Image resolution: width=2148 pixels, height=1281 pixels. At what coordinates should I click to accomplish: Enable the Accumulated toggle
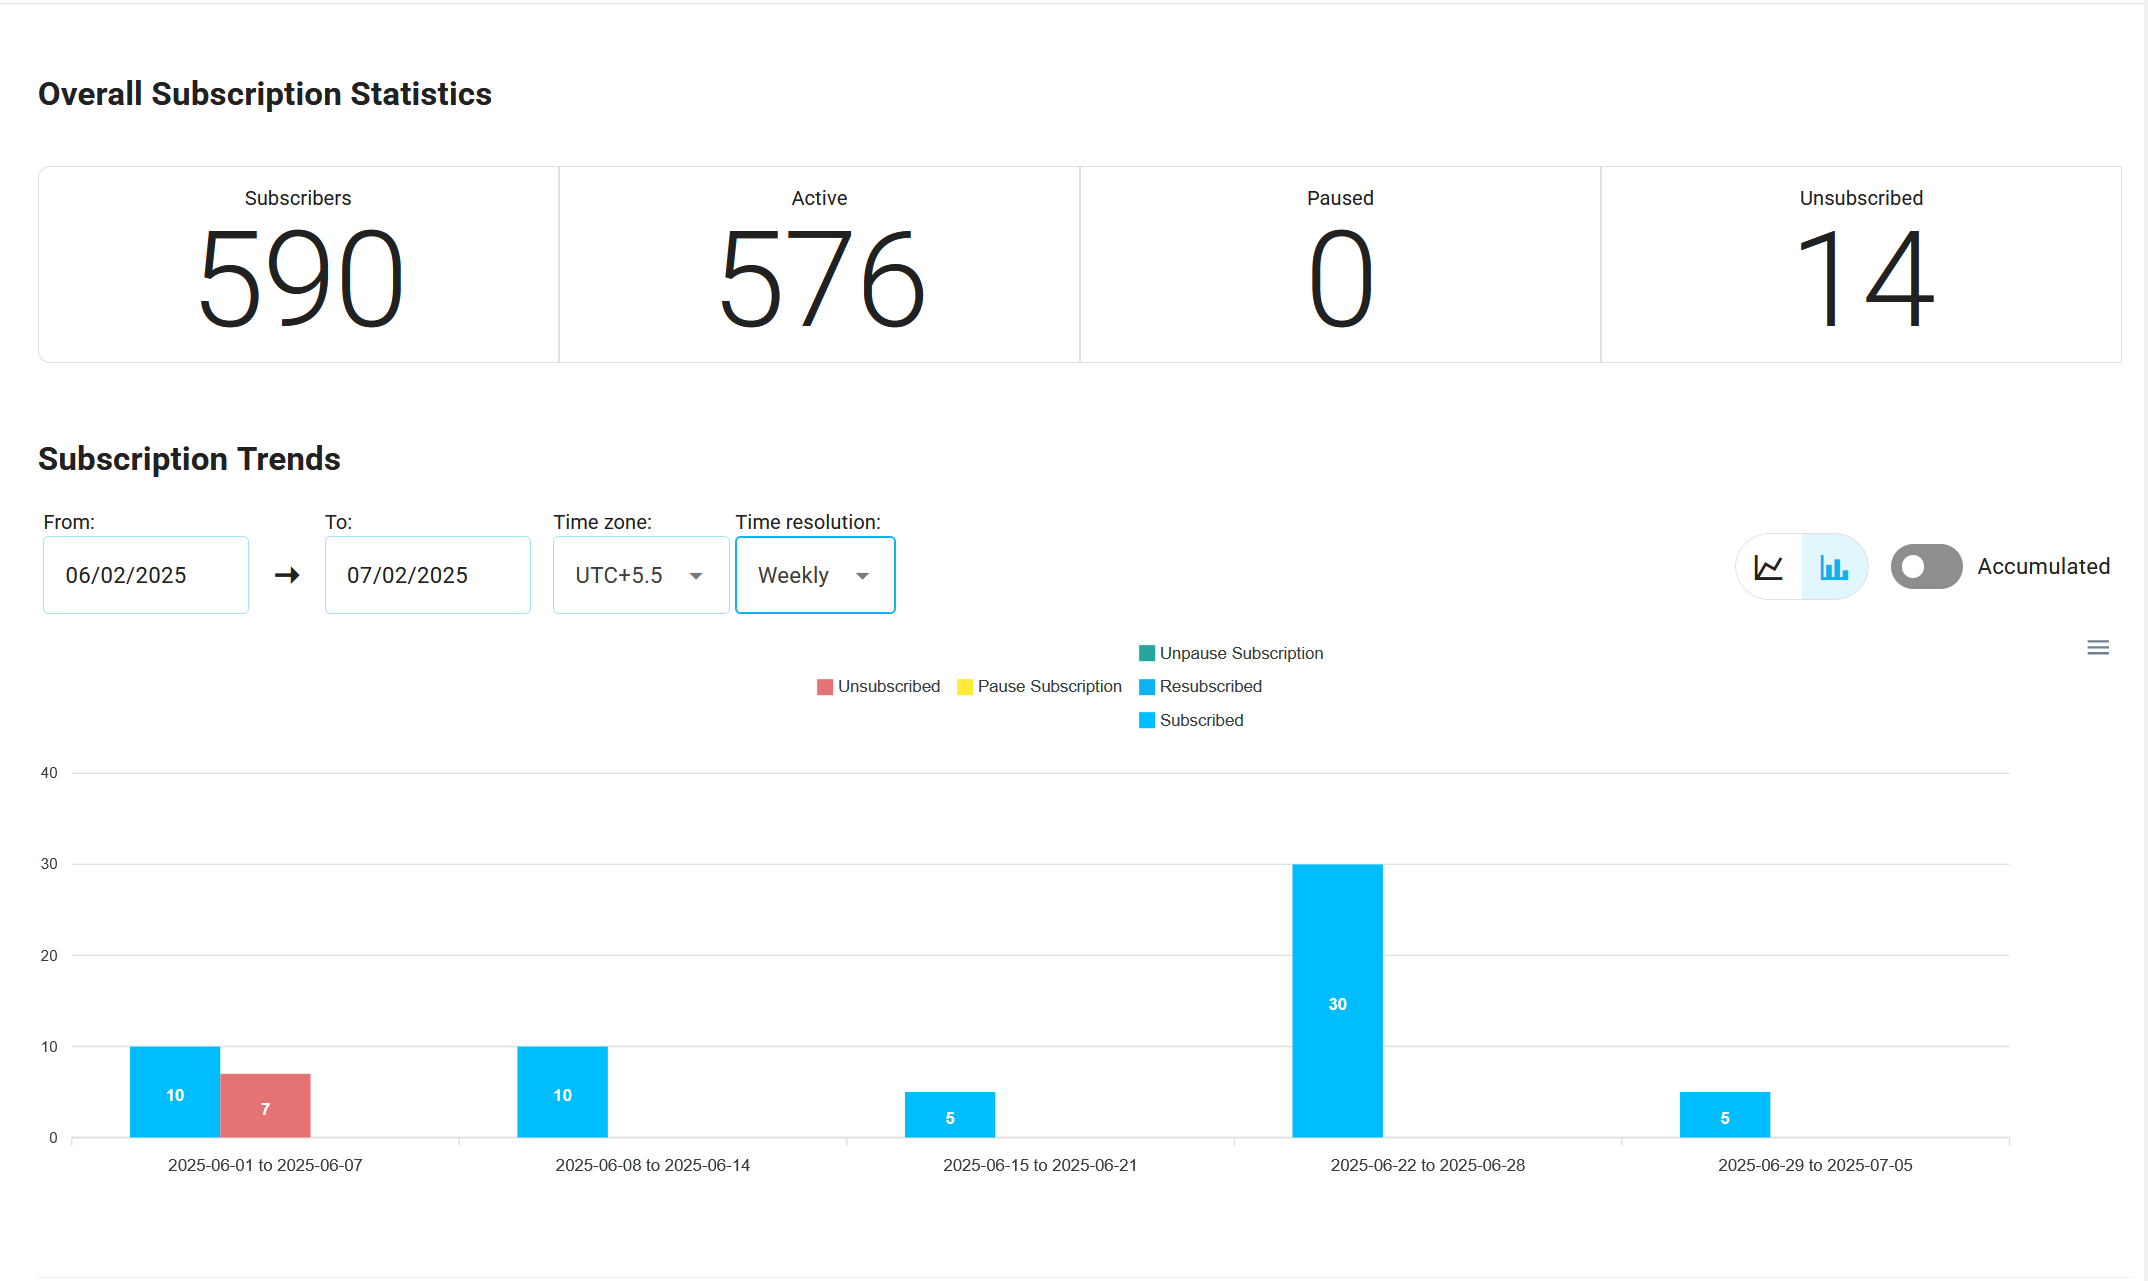click(x=1925, y=567)
